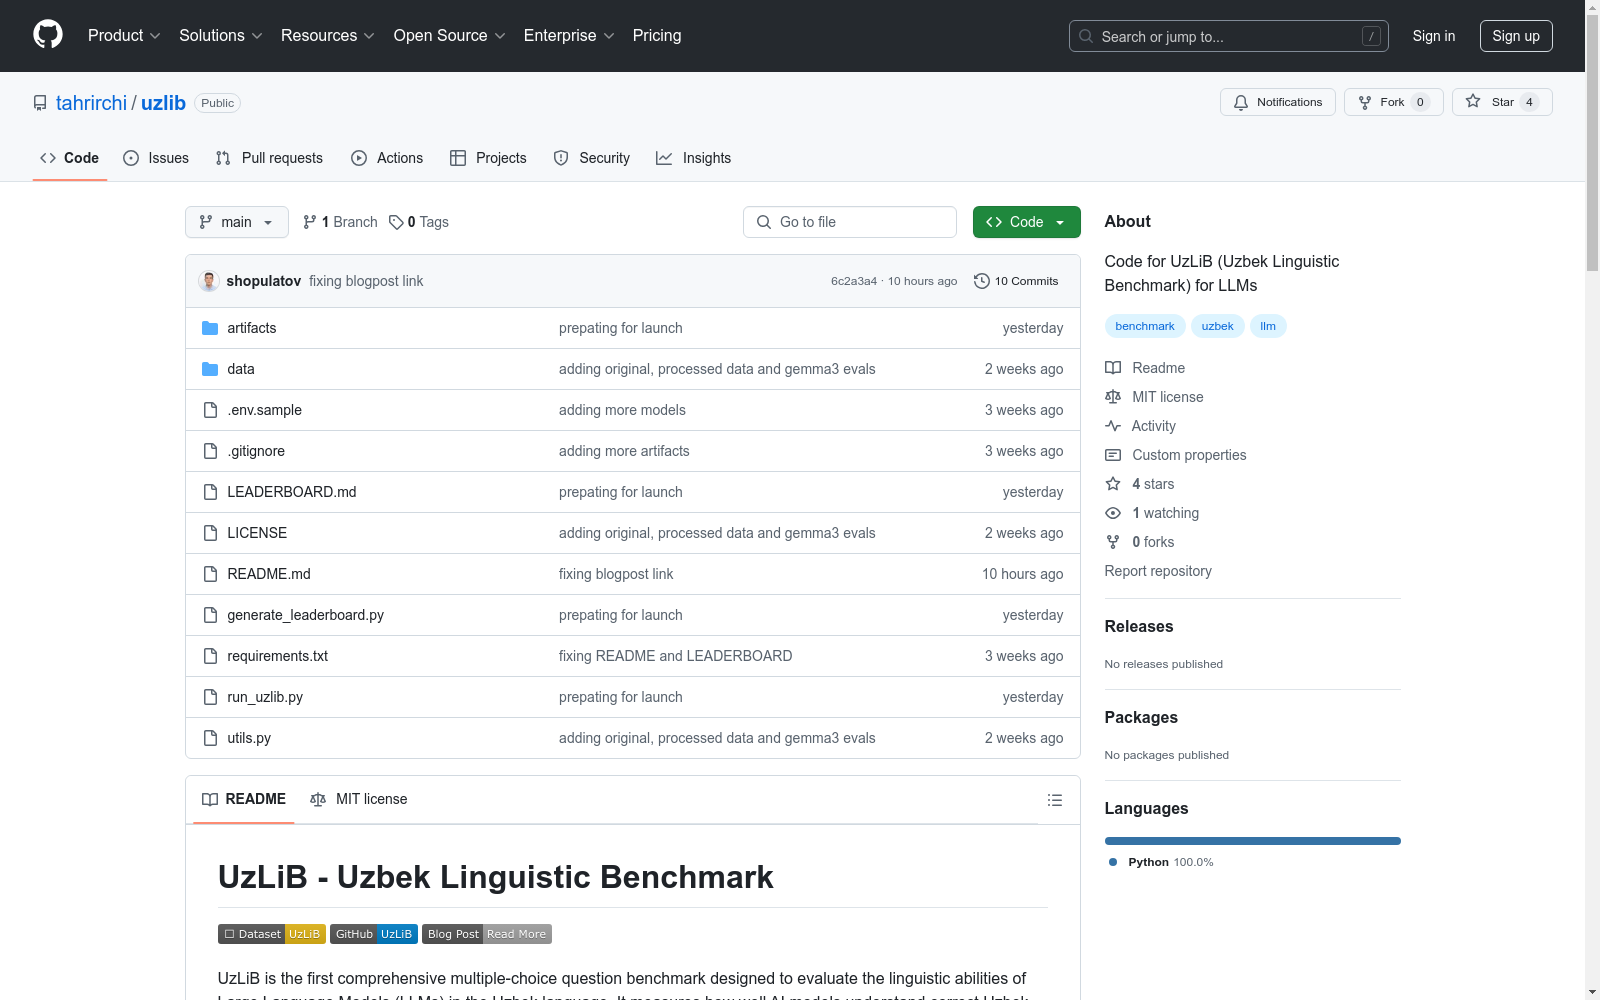Switch to the Issues tab
The width and height of the screenshot is (1600, 1000).
[x=156, y=158]
